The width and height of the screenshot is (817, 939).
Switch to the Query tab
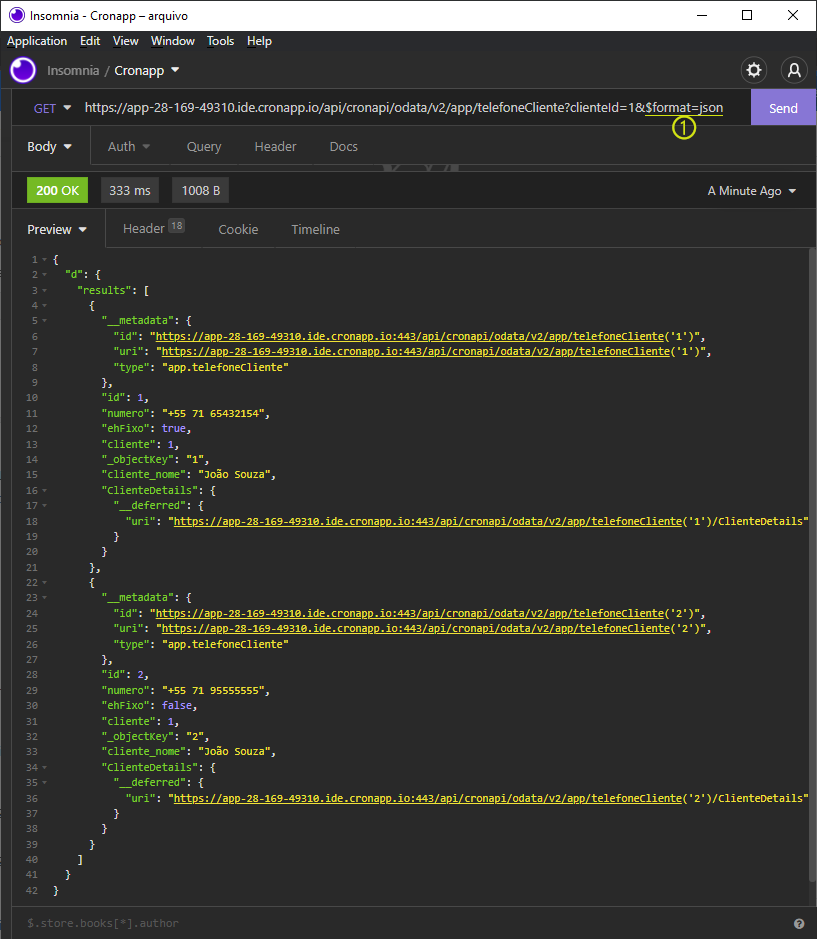click(204, 147)
